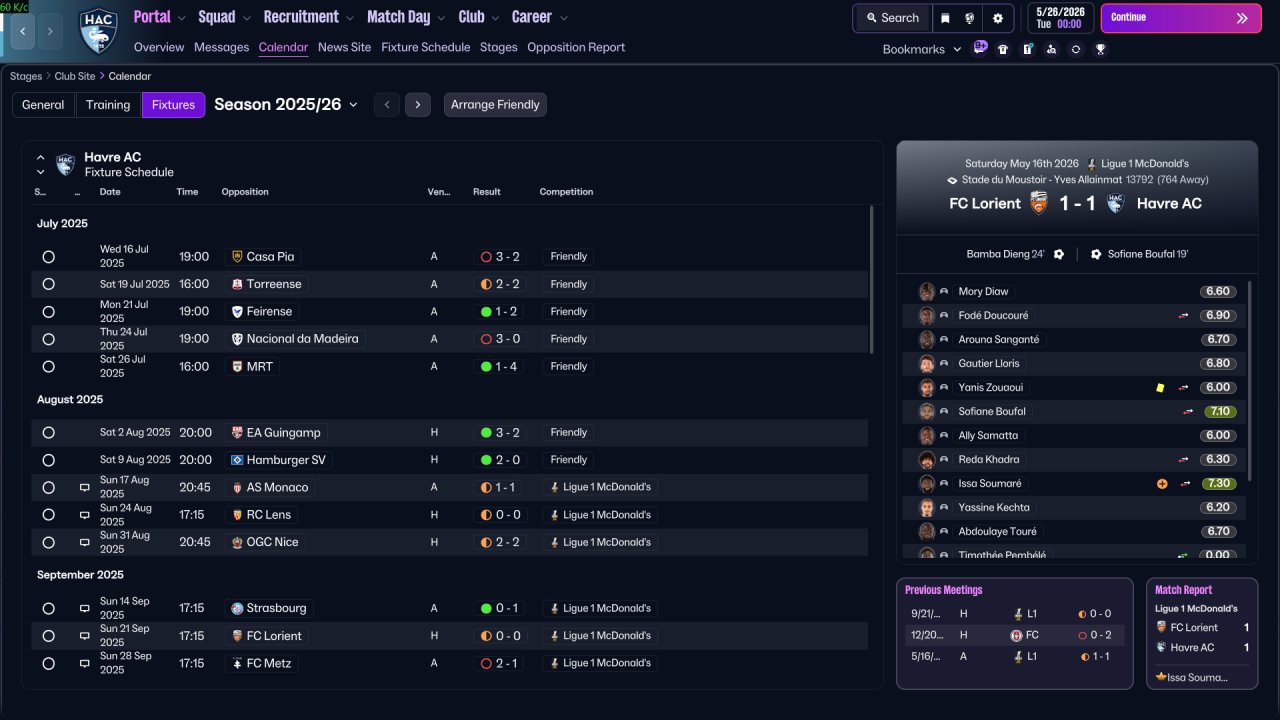The height and width of the screenshot is (720, 1280).
Task: Select the radio circle for AS Monaco fixture
Action: click(x=49, y=488)
